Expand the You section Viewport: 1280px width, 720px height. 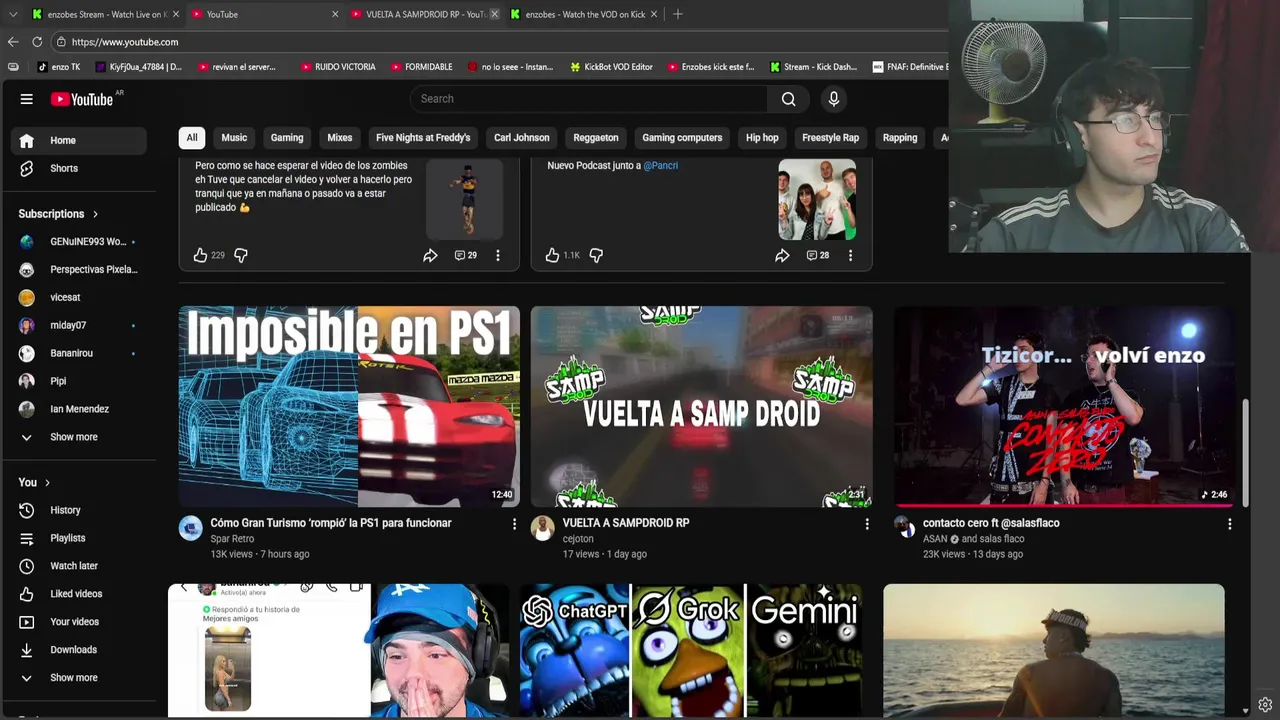(34, 482)
